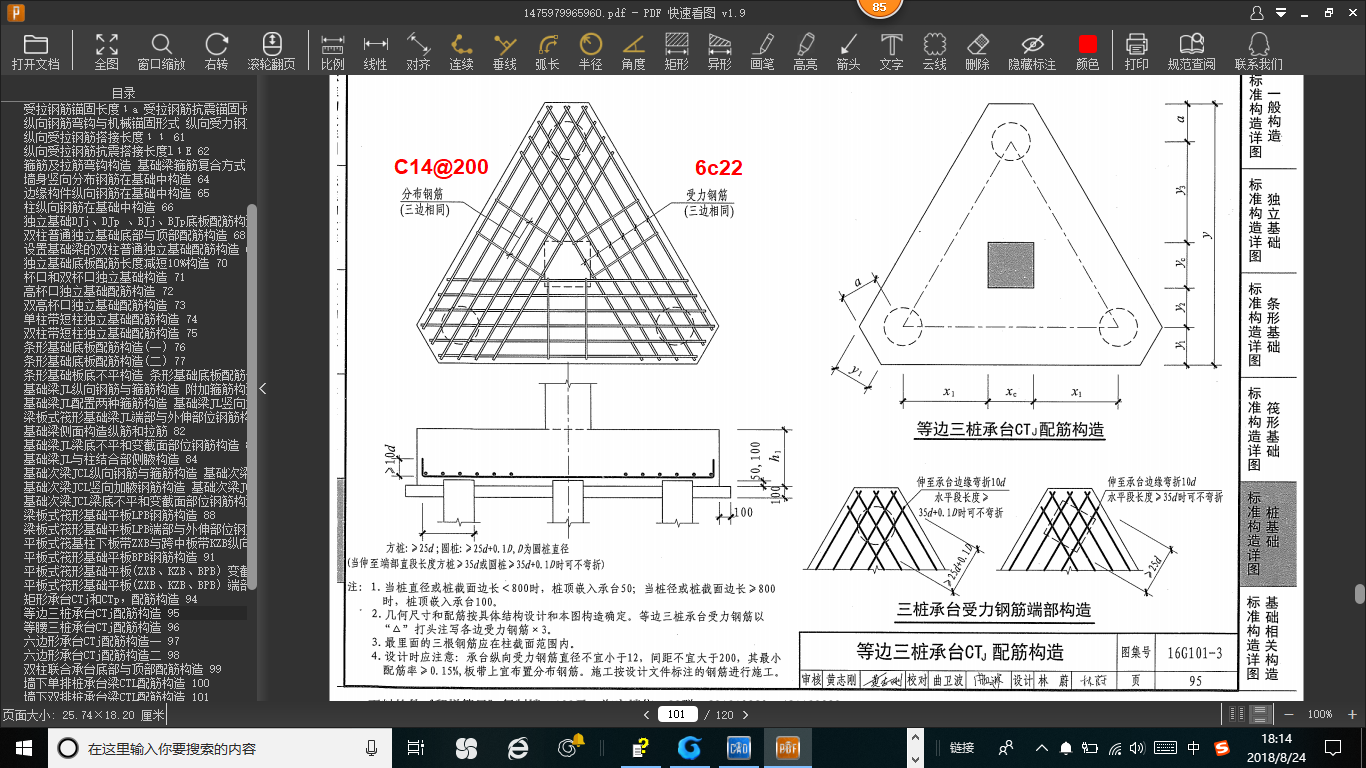Image resolution: width=1366 pixels, height=768 pixels.
Task: Select the 画笔 brush tool
Action: pos(762,51)
